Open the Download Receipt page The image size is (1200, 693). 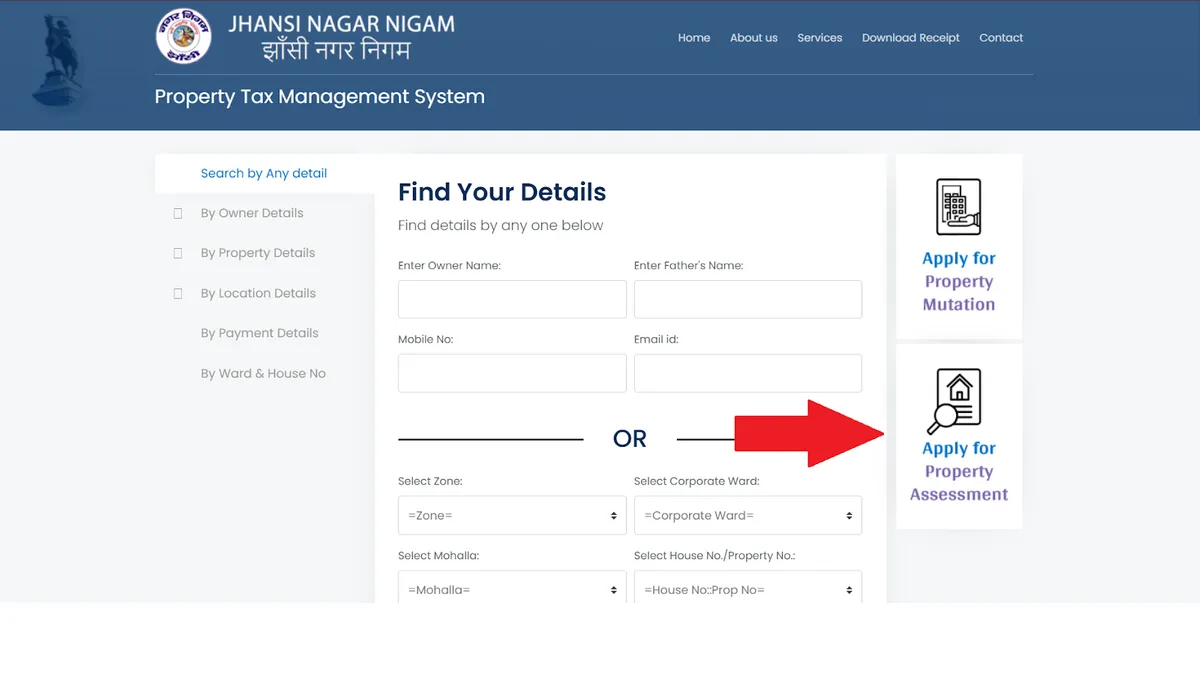click(x=910, y=38)
